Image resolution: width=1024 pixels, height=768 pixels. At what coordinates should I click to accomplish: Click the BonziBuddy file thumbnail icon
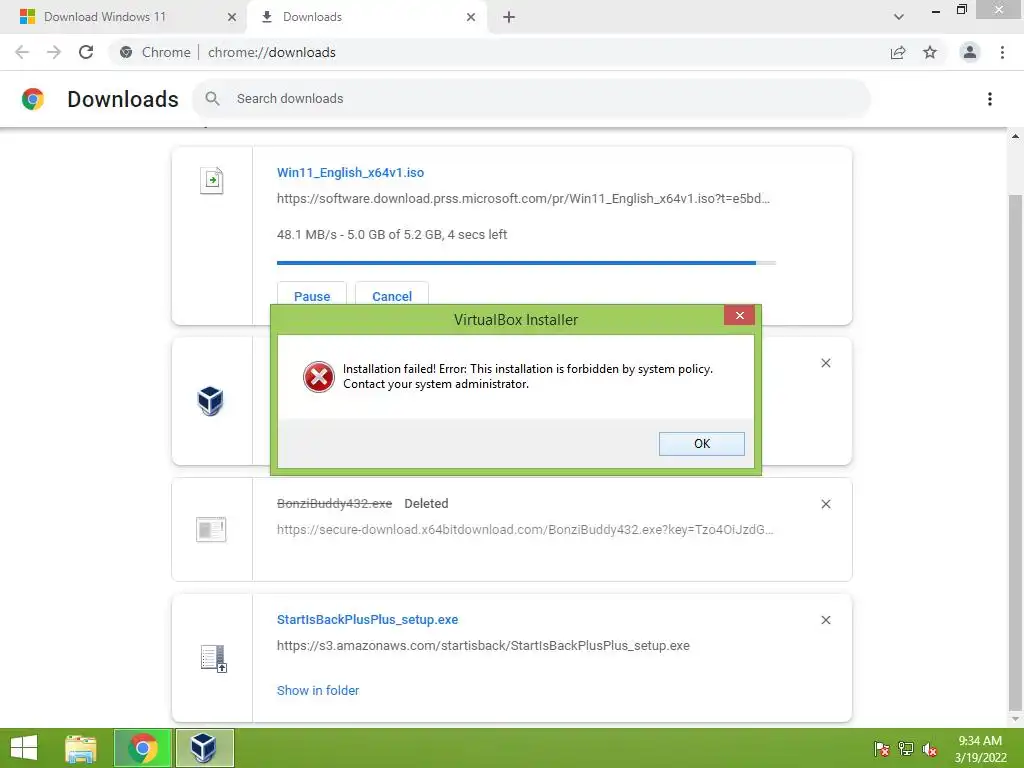point(211,529)
